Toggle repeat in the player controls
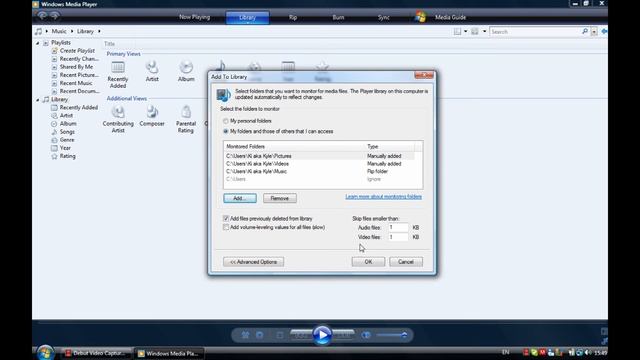Screen dimensions: 640x360 click(x=260, y=335)
